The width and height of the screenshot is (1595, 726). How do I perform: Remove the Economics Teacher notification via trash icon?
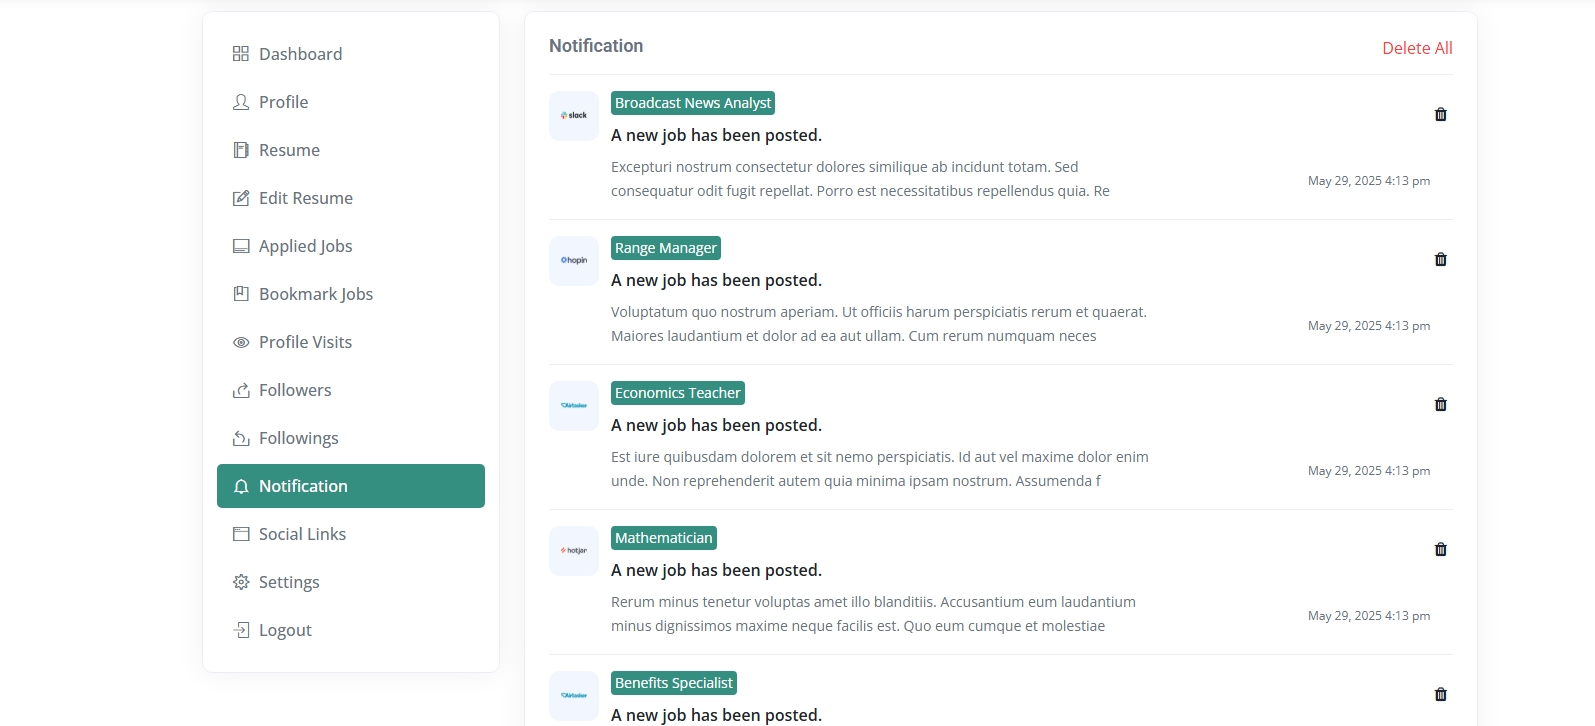pyautogui.click(x=1440, y=404)
